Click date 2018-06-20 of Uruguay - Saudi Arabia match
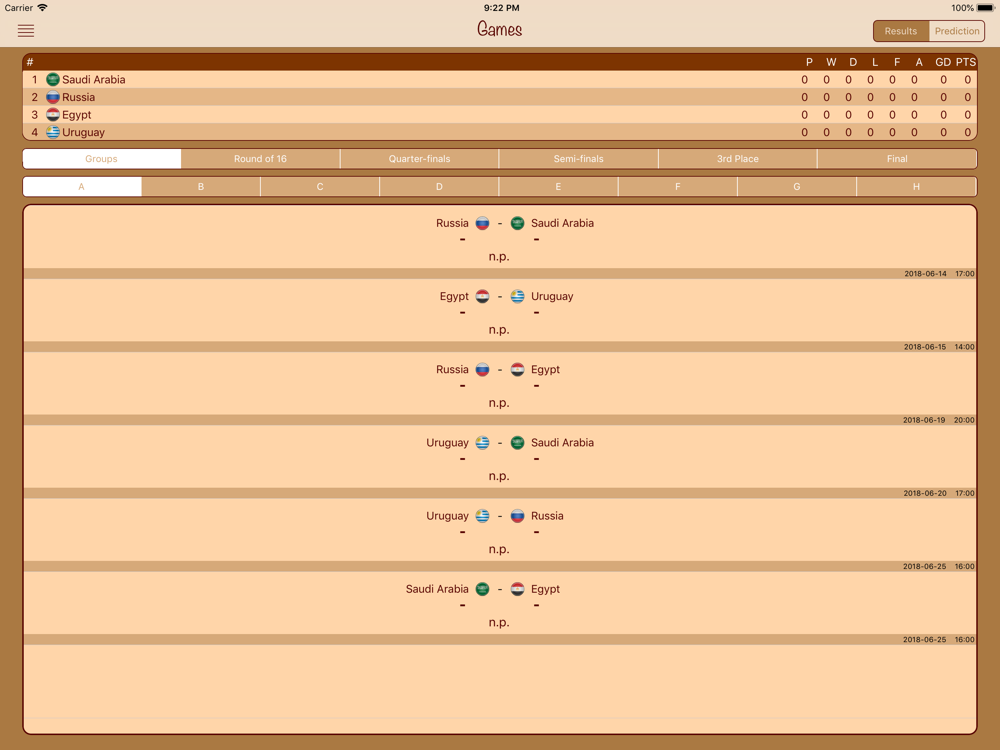The width and height of the screenshot is (1000, 750). coord(925,494)
